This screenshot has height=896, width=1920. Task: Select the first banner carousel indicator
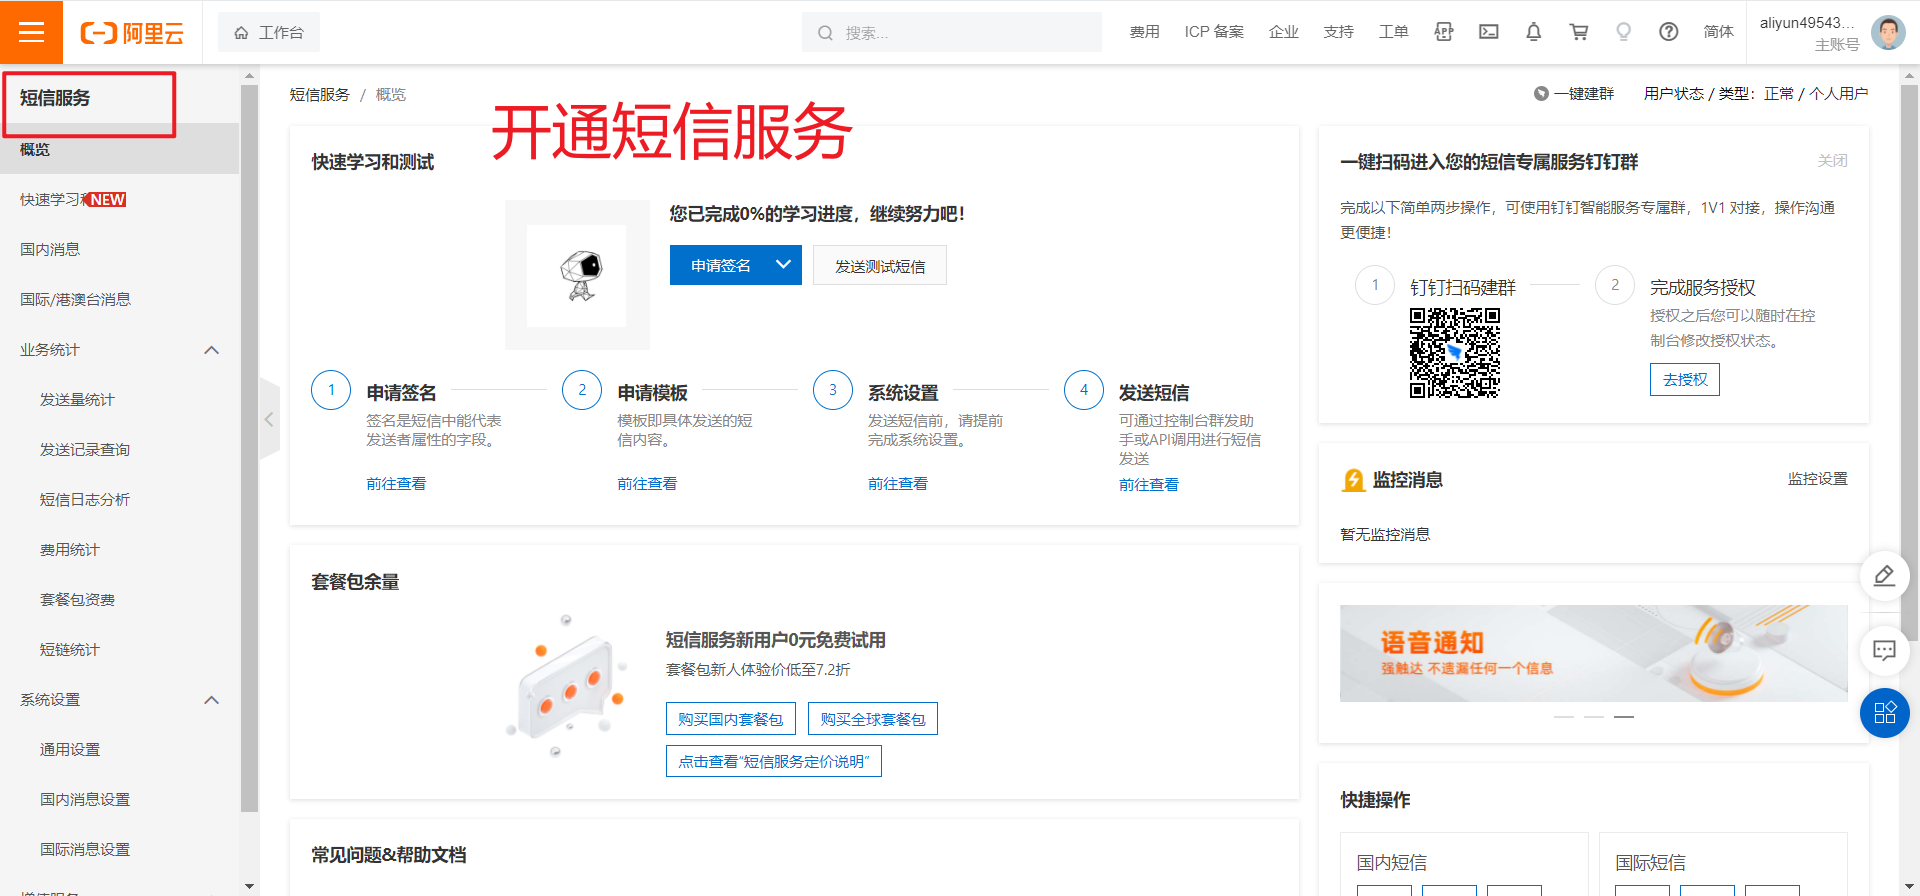tap(1564, 717)
